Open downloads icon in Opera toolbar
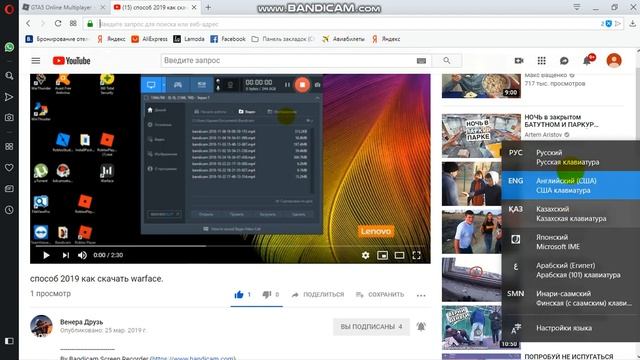Screen dimensions: 640x360 coord(632,24)
